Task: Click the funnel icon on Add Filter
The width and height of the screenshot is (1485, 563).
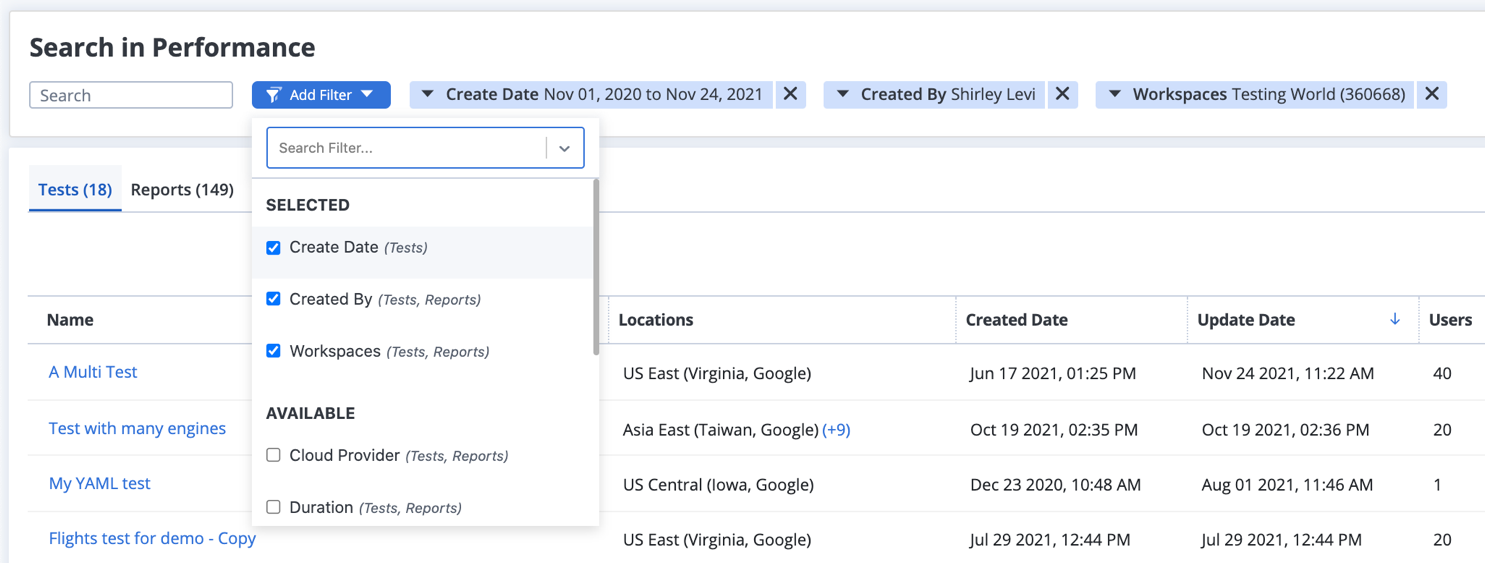Action: pos(273,95)
